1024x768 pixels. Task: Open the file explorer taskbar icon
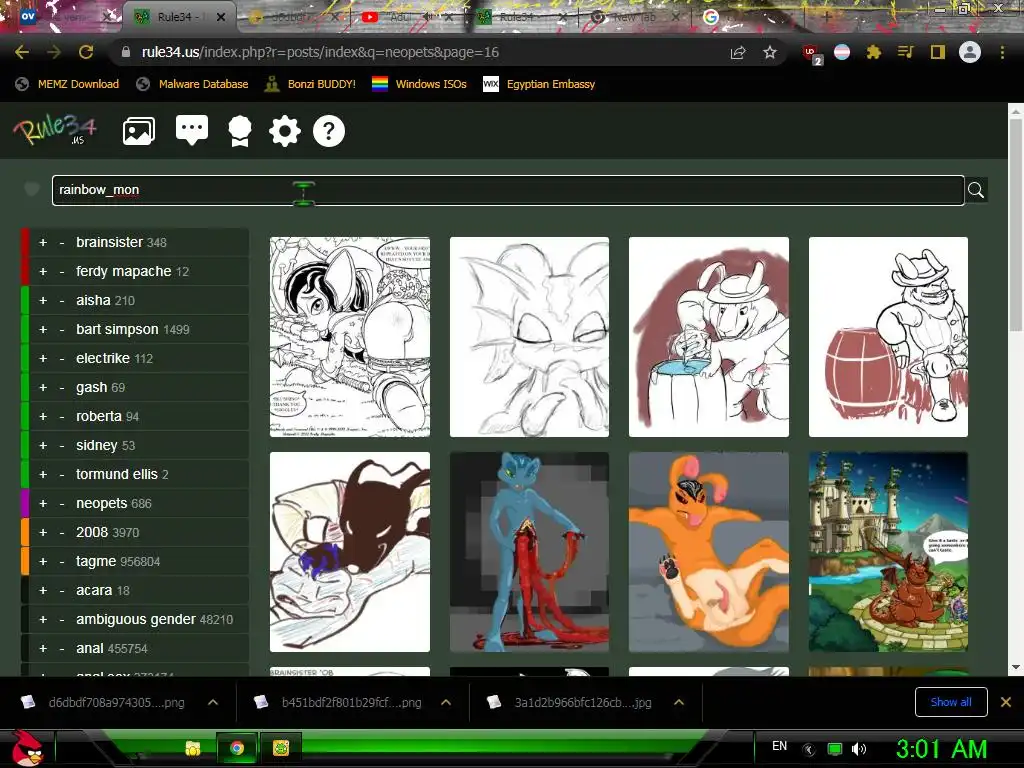click(x=193, y=748)
